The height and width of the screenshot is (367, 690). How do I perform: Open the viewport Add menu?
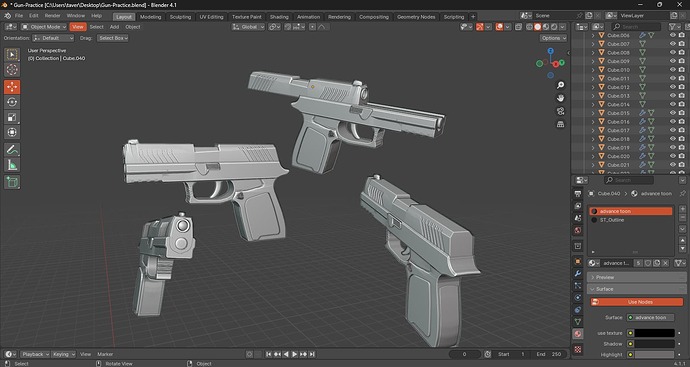[x=114, y=27]
